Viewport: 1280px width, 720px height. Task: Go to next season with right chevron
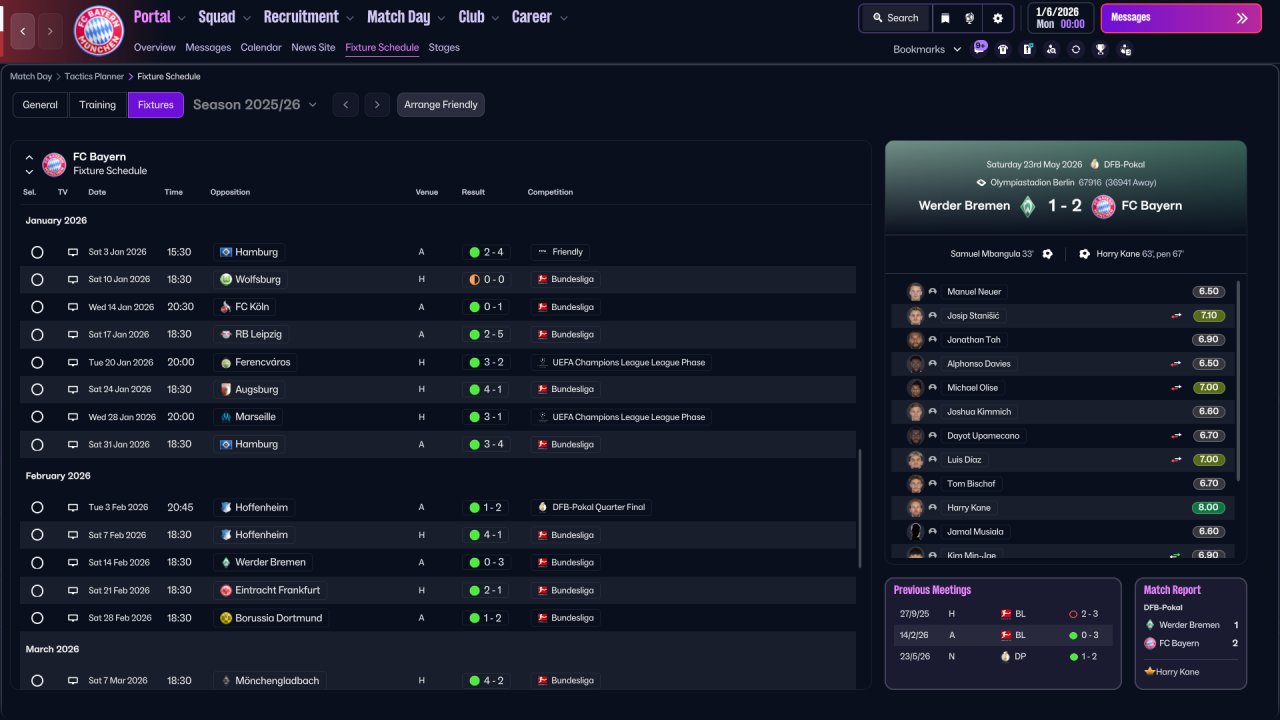377,105
